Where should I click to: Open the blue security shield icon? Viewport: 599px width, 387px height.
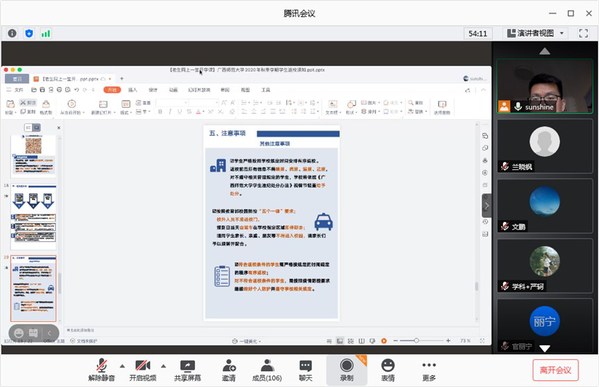[29, 34]
